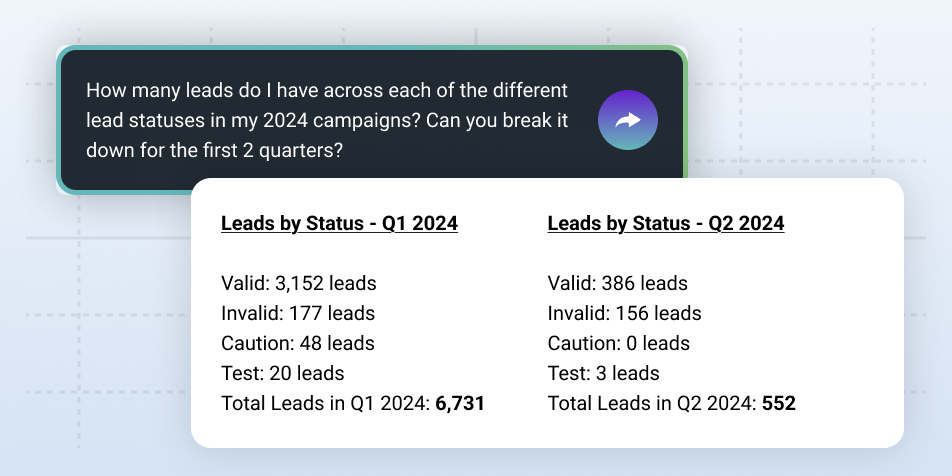Select the Valid: 3,152 leads line

click(x=298, y=283)
